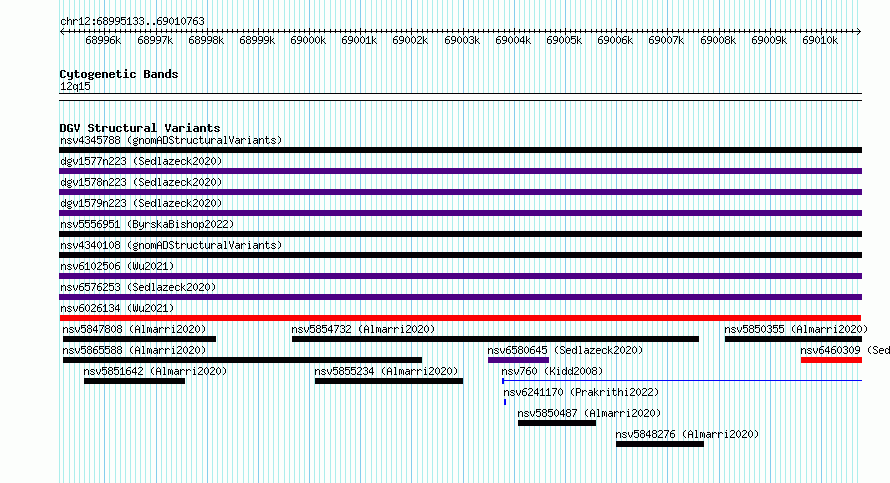Open the dgv1578n223 Sedlazeck2020 variant

click(141, 182)
